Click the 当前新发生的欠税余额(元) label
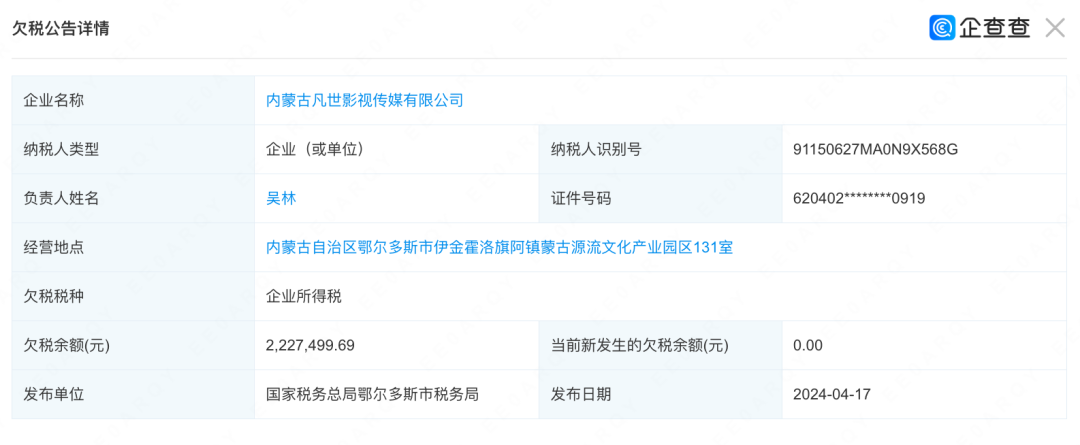This screenshot has height=445, width=1080. [x=640, y=345]
